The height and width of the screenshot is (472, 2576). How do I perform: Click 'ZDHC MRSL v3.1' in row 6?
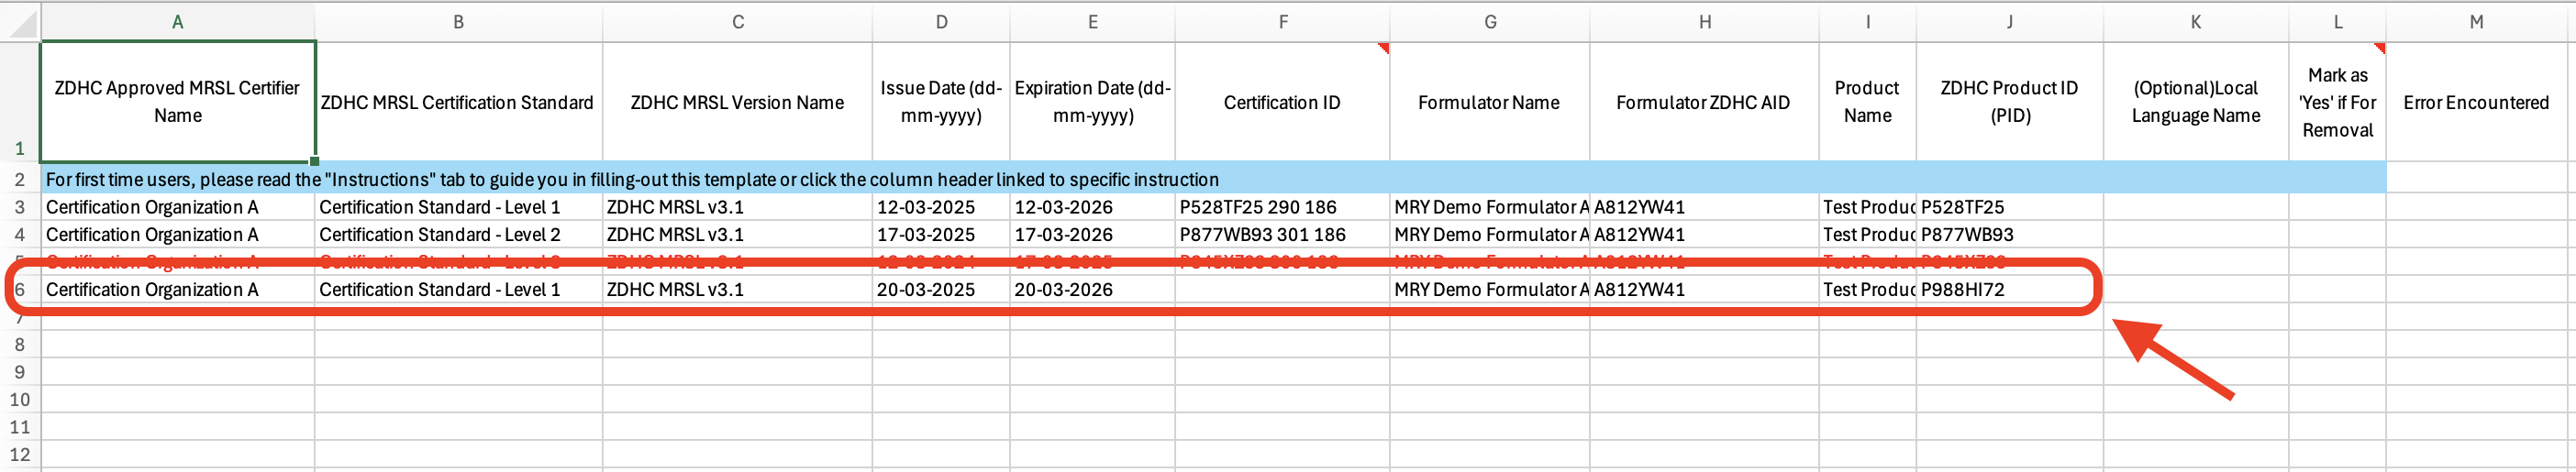pyautogui.click(x=737, y=289)
